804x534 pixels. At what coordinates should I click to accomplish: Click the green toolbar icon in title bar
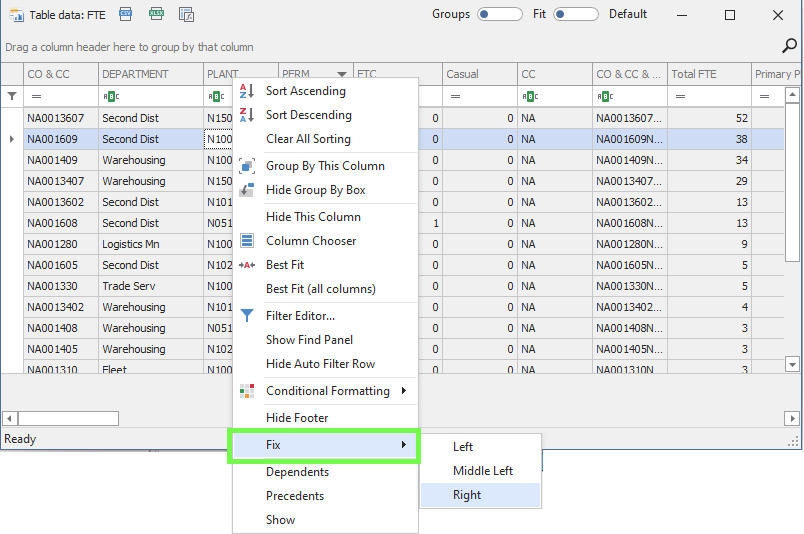pos(156,14)
